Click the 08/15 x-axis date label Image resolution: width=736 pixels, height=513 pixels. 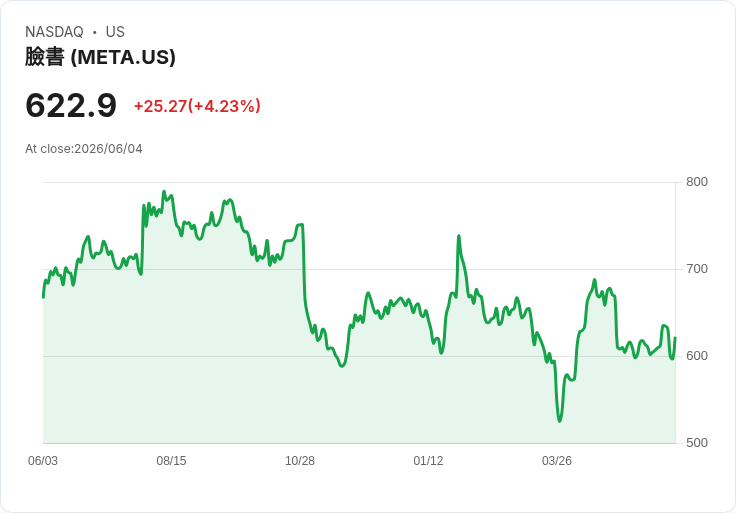click(x=171, y=460)
